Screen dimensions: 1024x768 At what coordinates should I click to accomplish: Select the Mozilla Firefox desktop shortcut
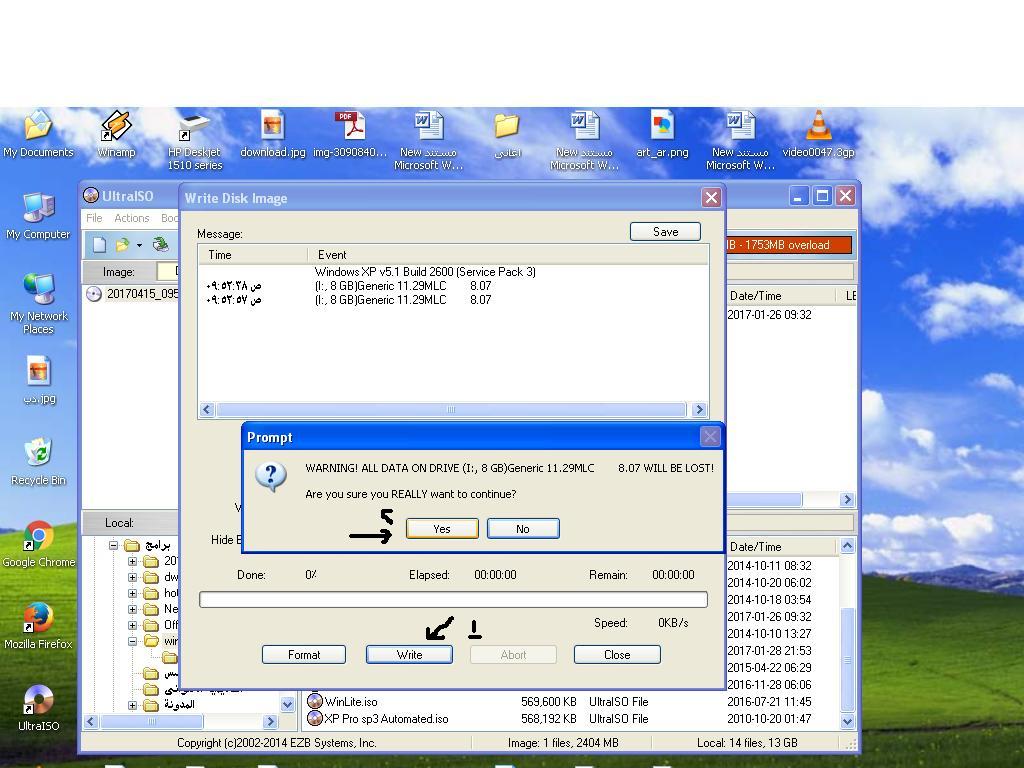coord(38,626)
